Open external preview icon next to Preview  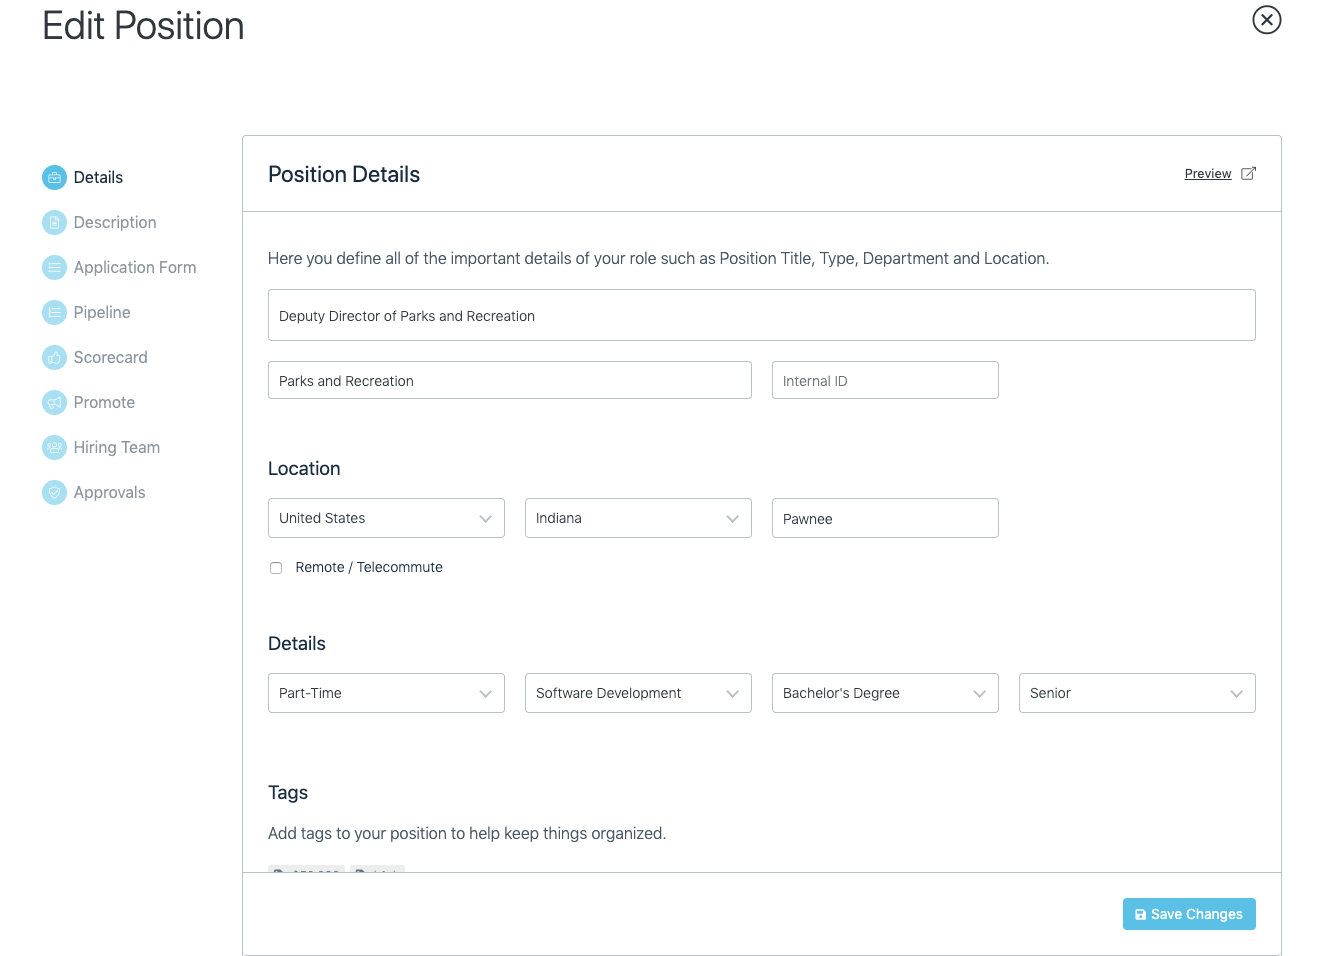click(x=1248, y=174)
